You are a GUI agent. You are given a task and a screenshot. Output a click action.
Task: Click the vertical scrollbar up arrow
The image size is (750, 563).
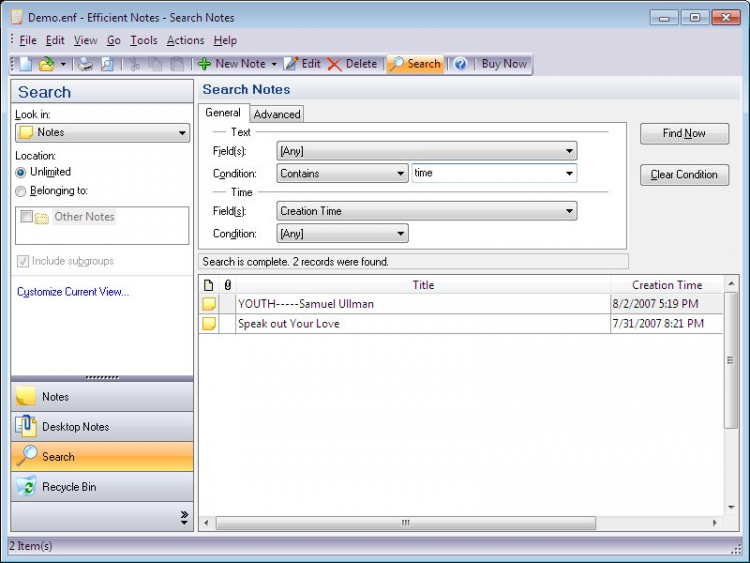pos(731,284)
